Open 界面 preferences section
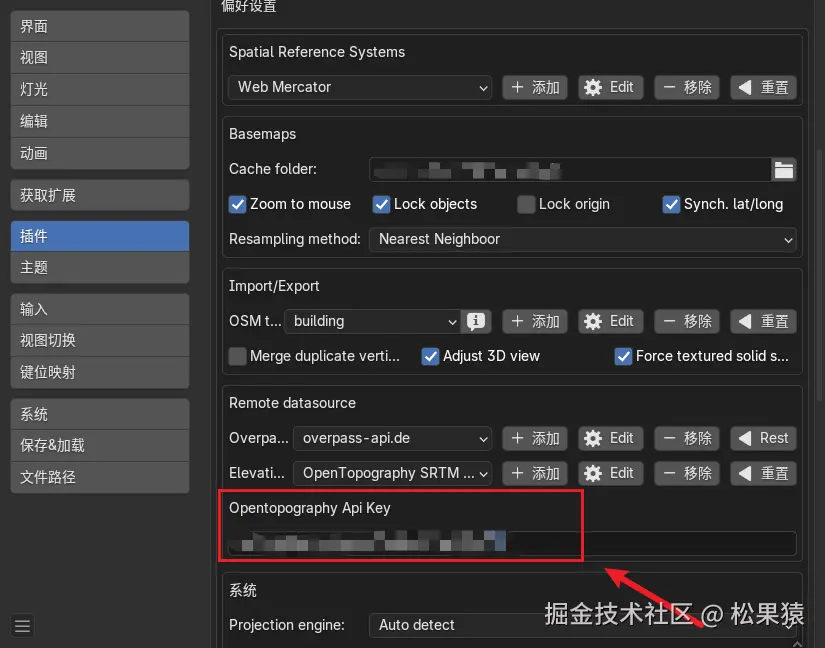This screenshot has height=648, width=825. pyautogui.click(x=100, y=26)
